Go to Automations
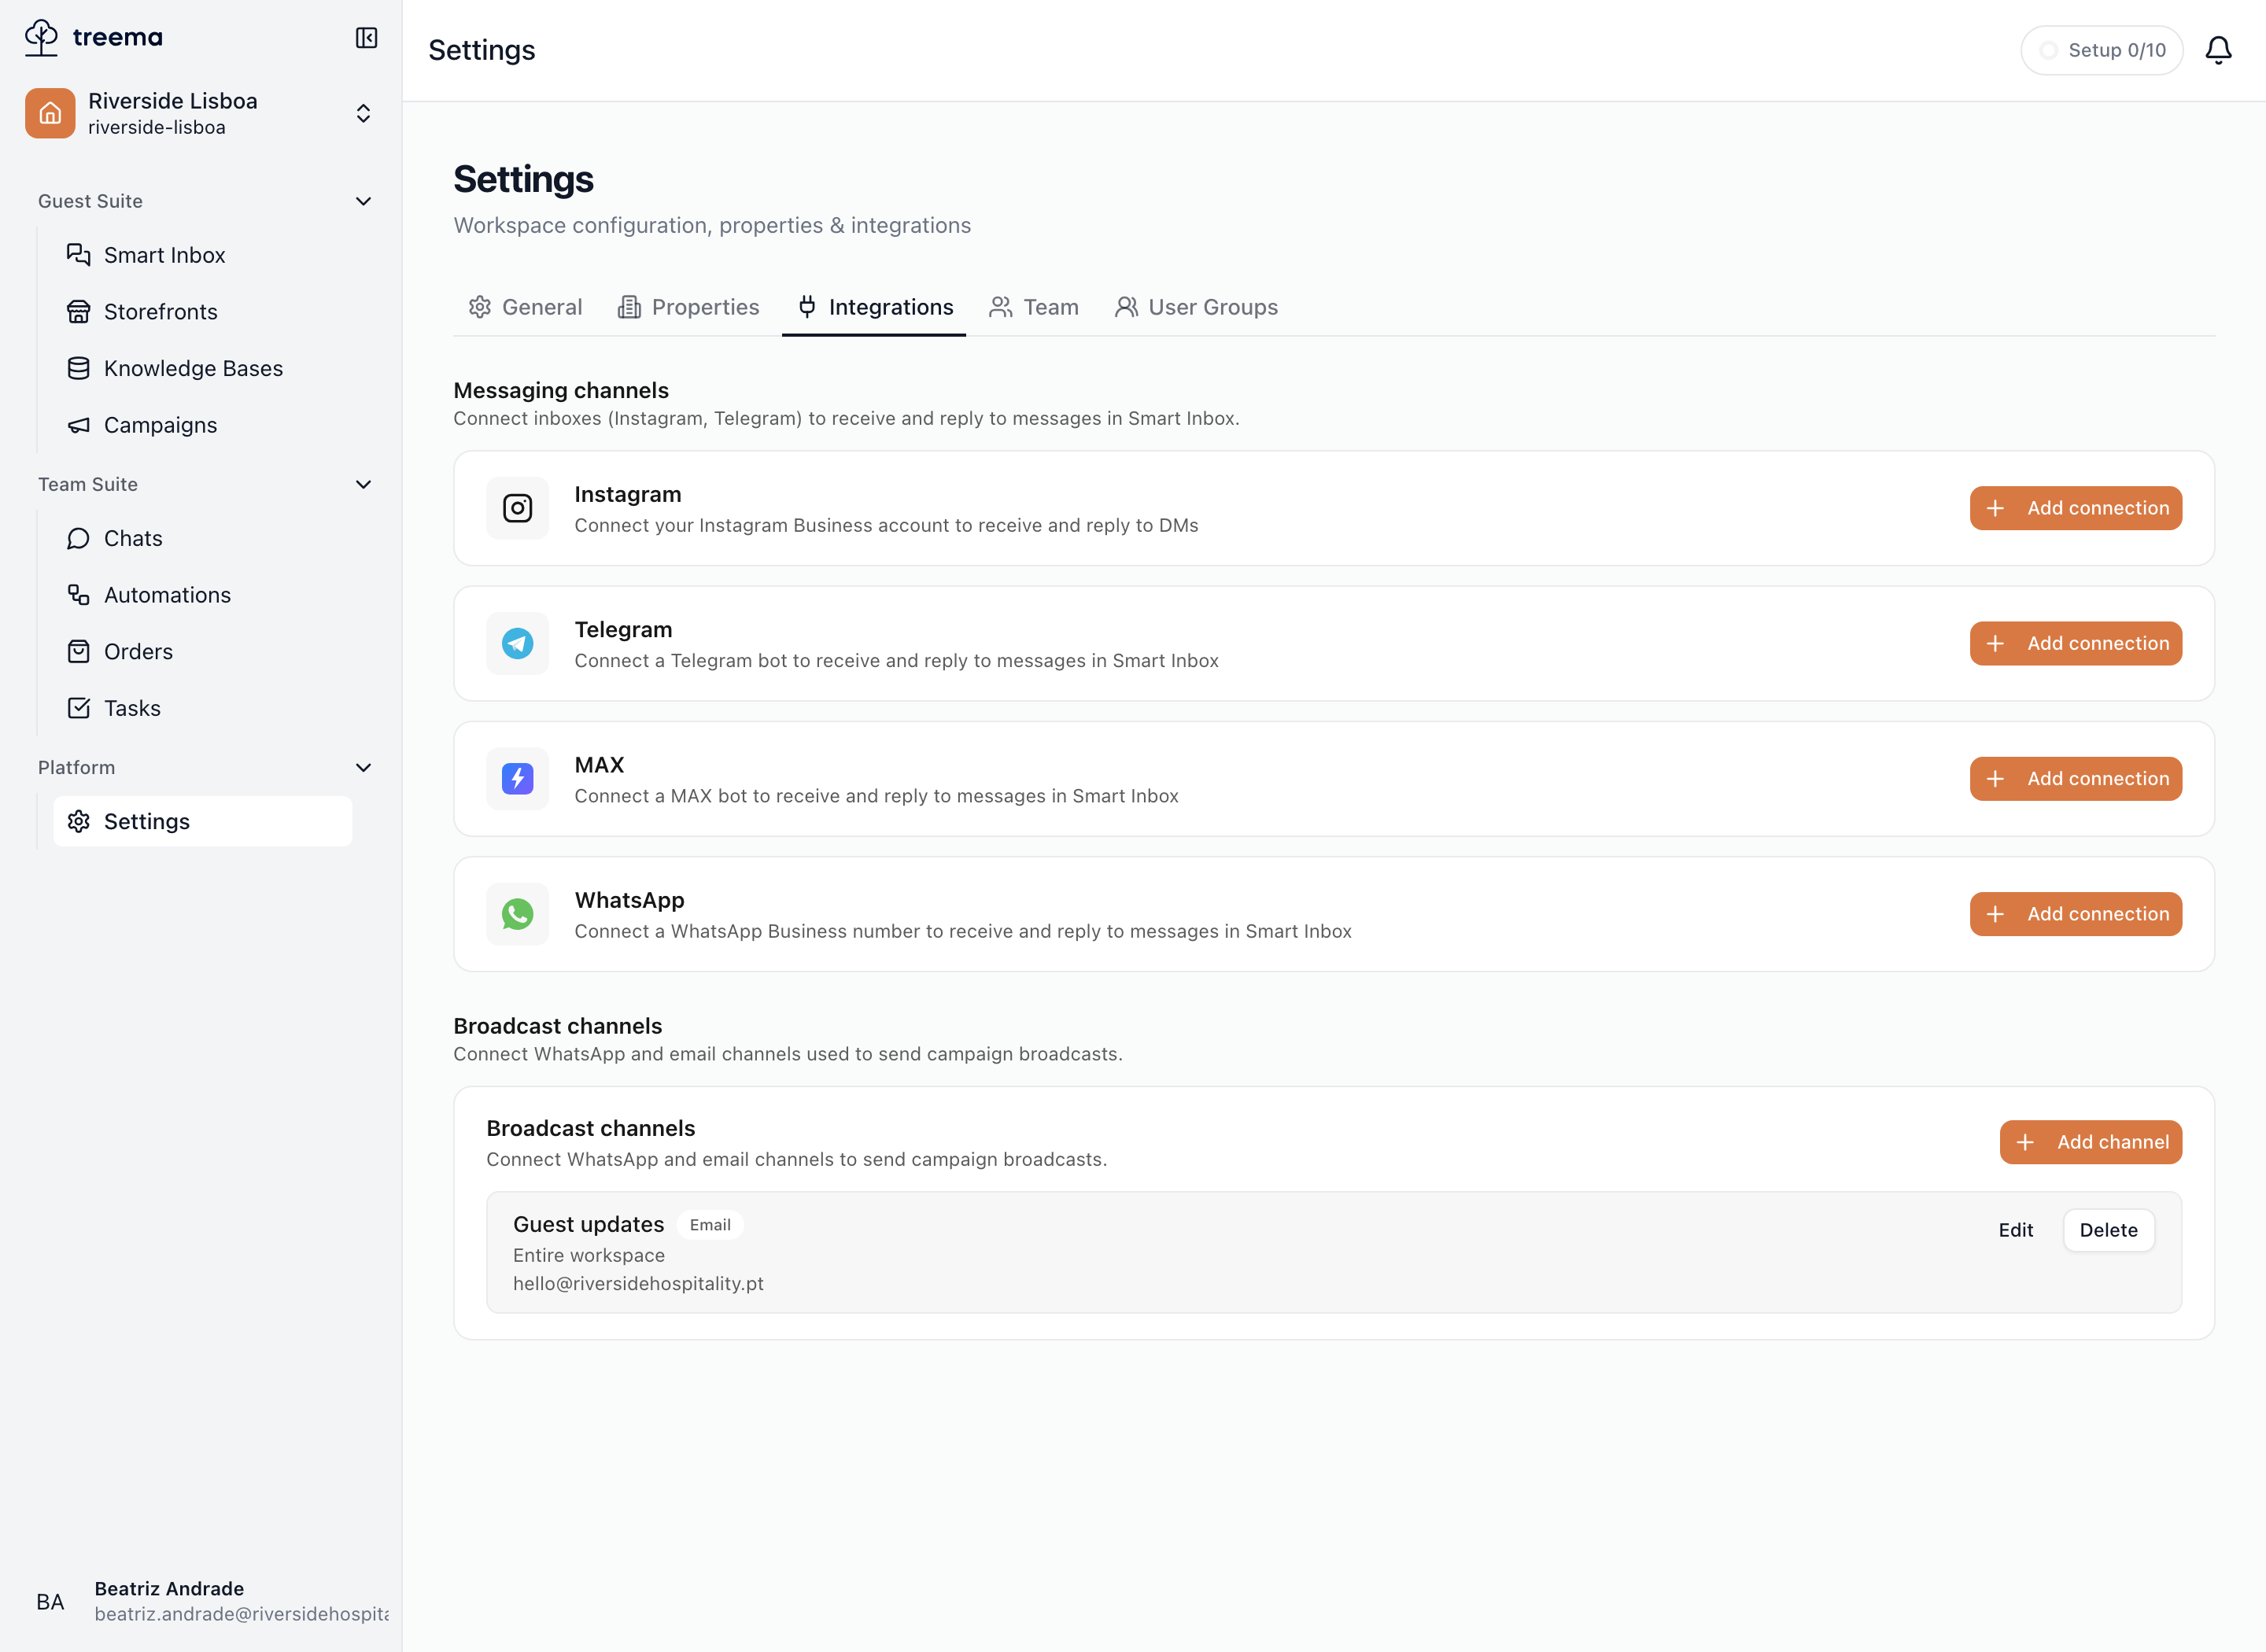Viewport: 2266px width, 1652px height. coord(203,595)
